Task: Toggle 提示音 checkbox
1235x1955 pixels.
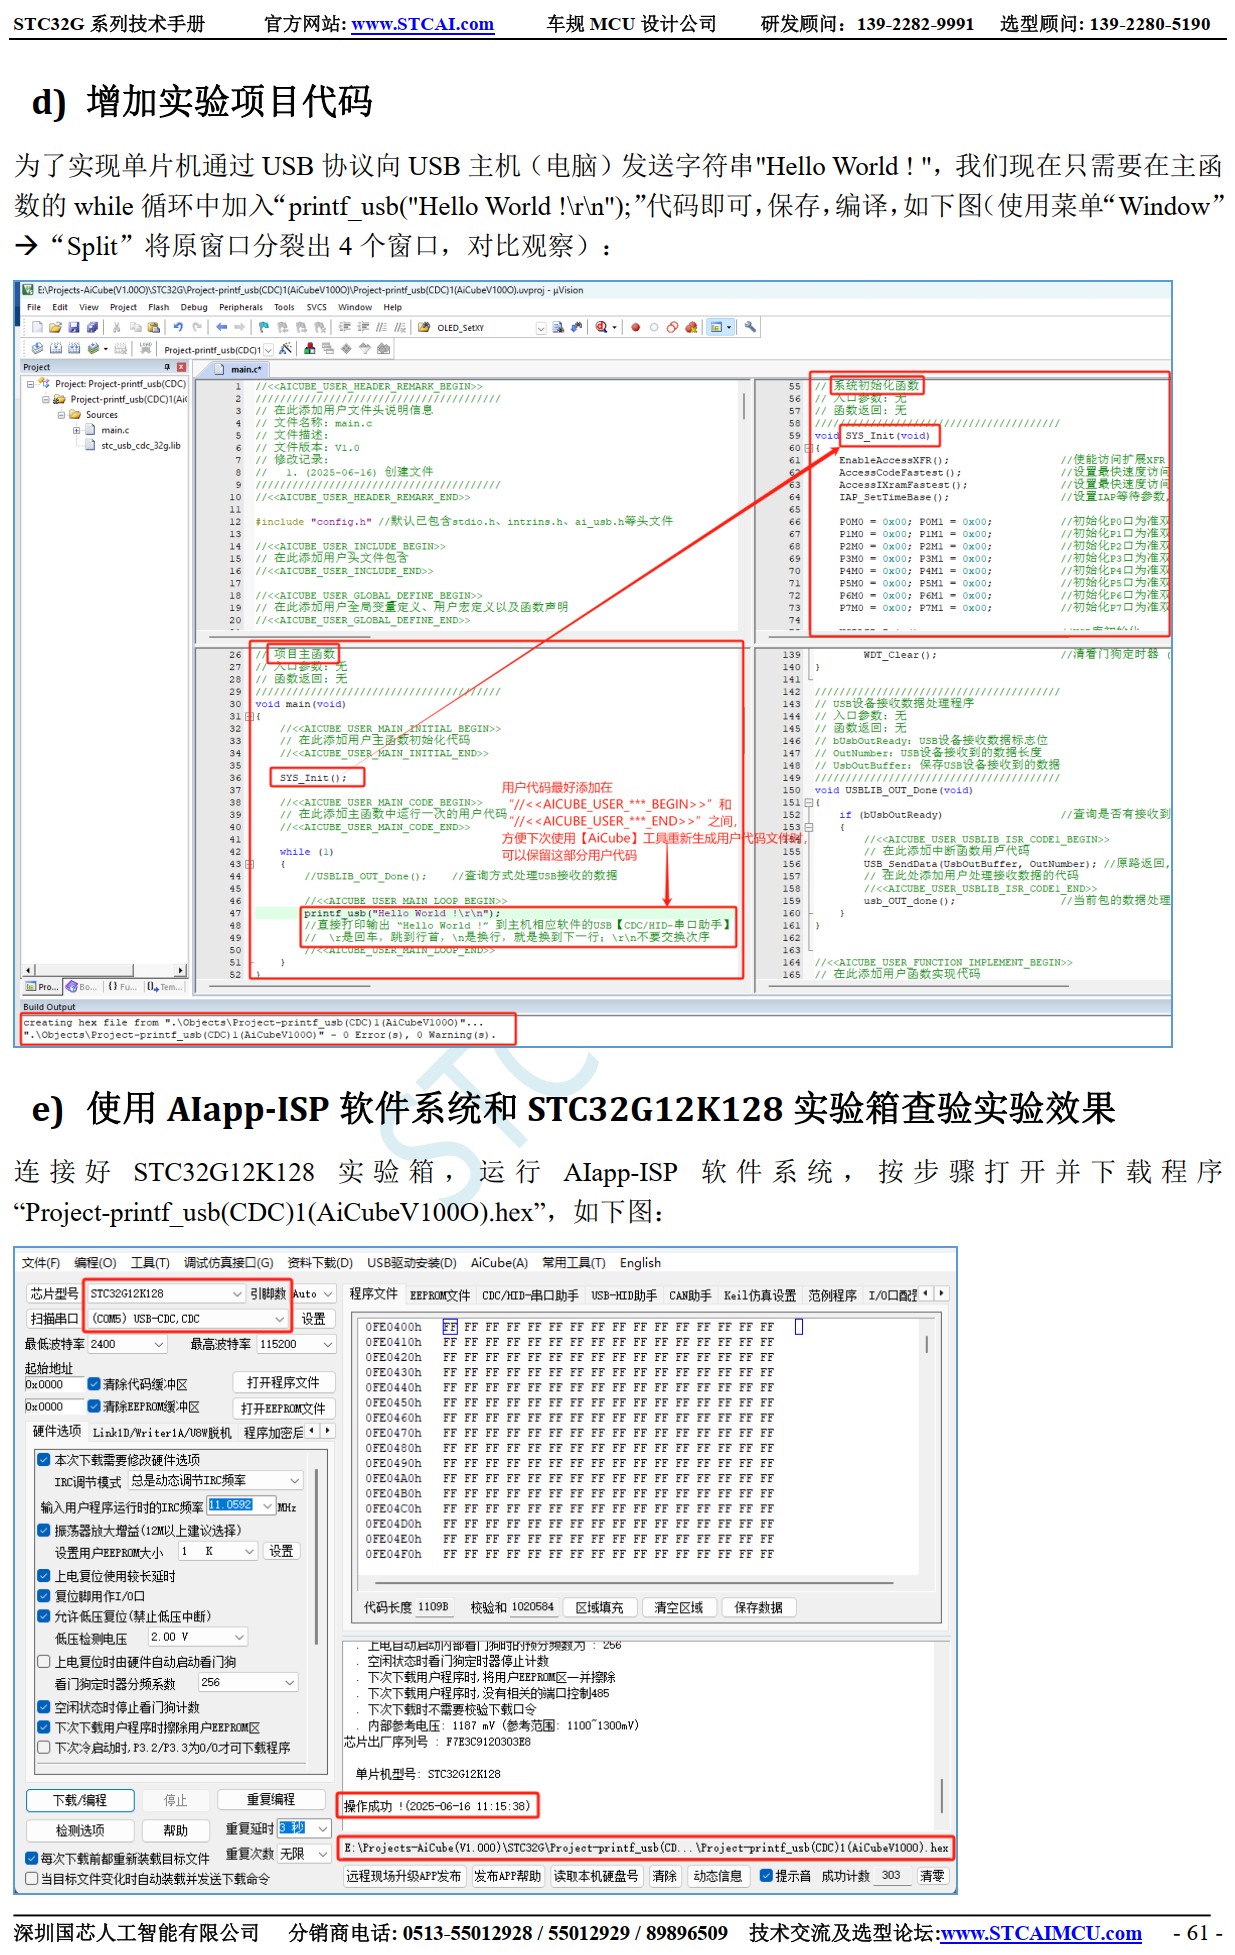Action: pos(766,1875)
